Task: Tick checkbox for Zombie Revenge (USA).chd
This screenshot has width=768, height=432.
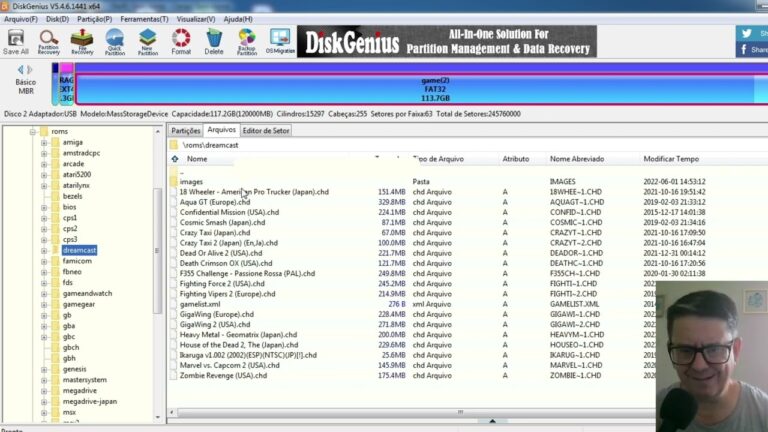Action: point(173,376)
